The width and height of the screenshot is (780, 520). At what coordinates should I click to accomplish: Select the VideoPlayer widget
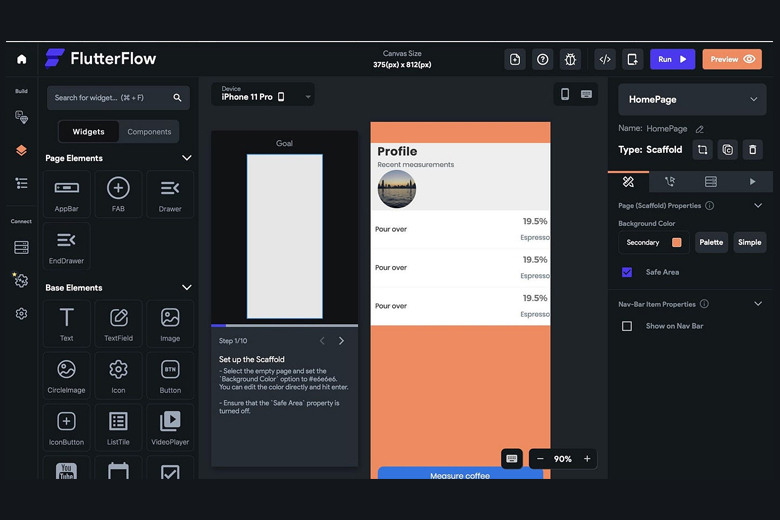point(170,427)
